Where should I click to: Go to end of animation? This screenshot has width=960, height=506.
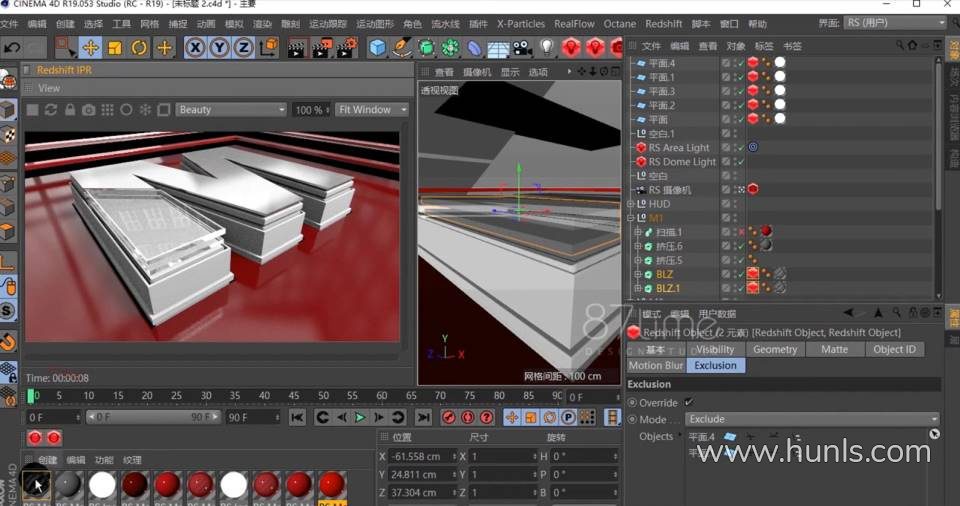(x=423, y=417)
